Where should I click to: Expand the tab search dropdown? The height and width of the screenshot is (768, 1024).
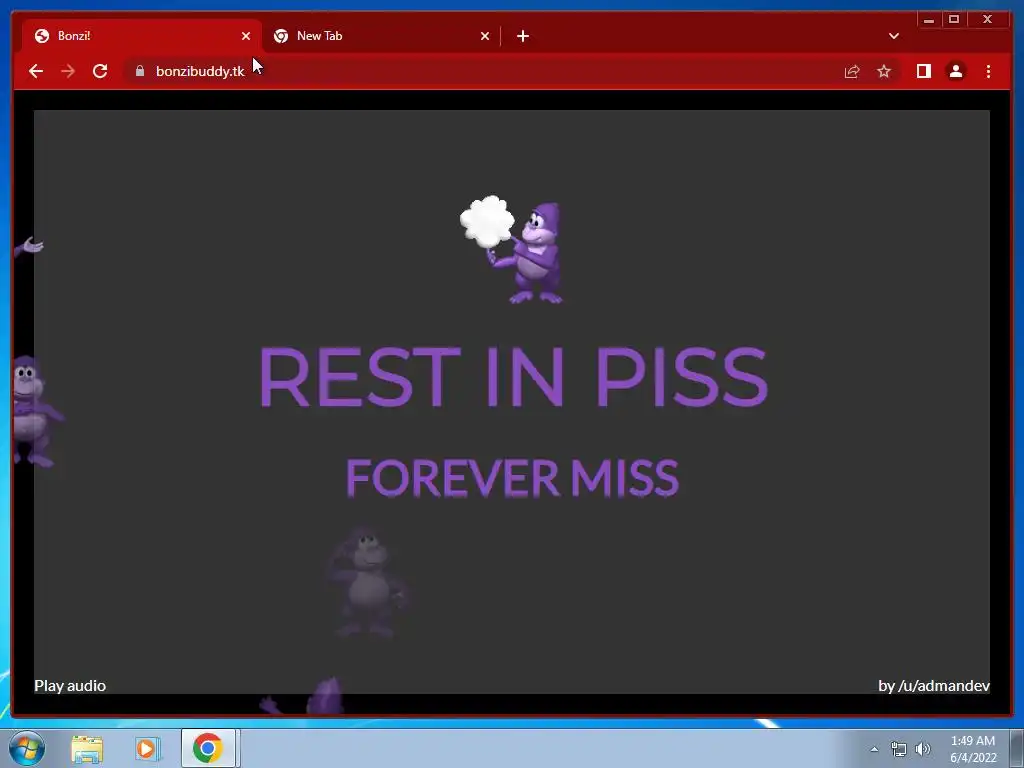(894, 36)
